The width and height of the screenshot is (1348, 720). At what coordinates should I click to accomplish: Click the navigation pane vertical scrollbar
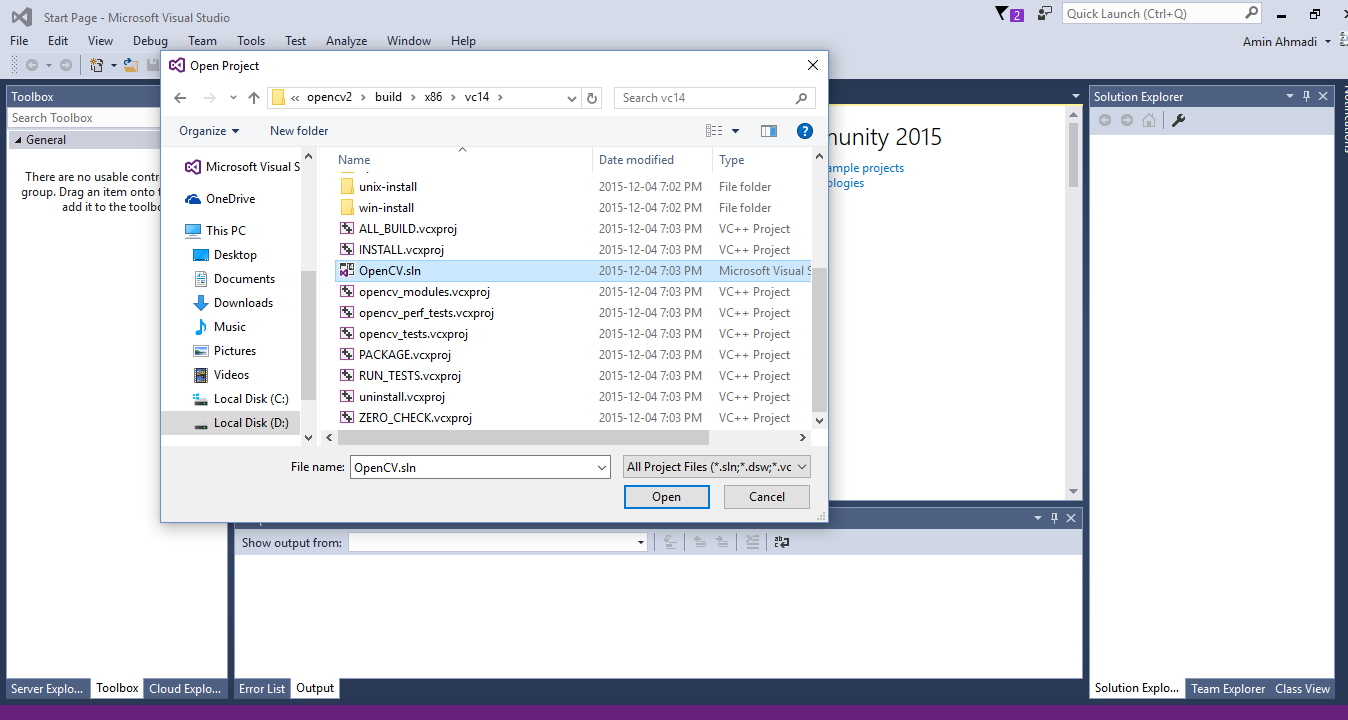[x=308, y=335]
